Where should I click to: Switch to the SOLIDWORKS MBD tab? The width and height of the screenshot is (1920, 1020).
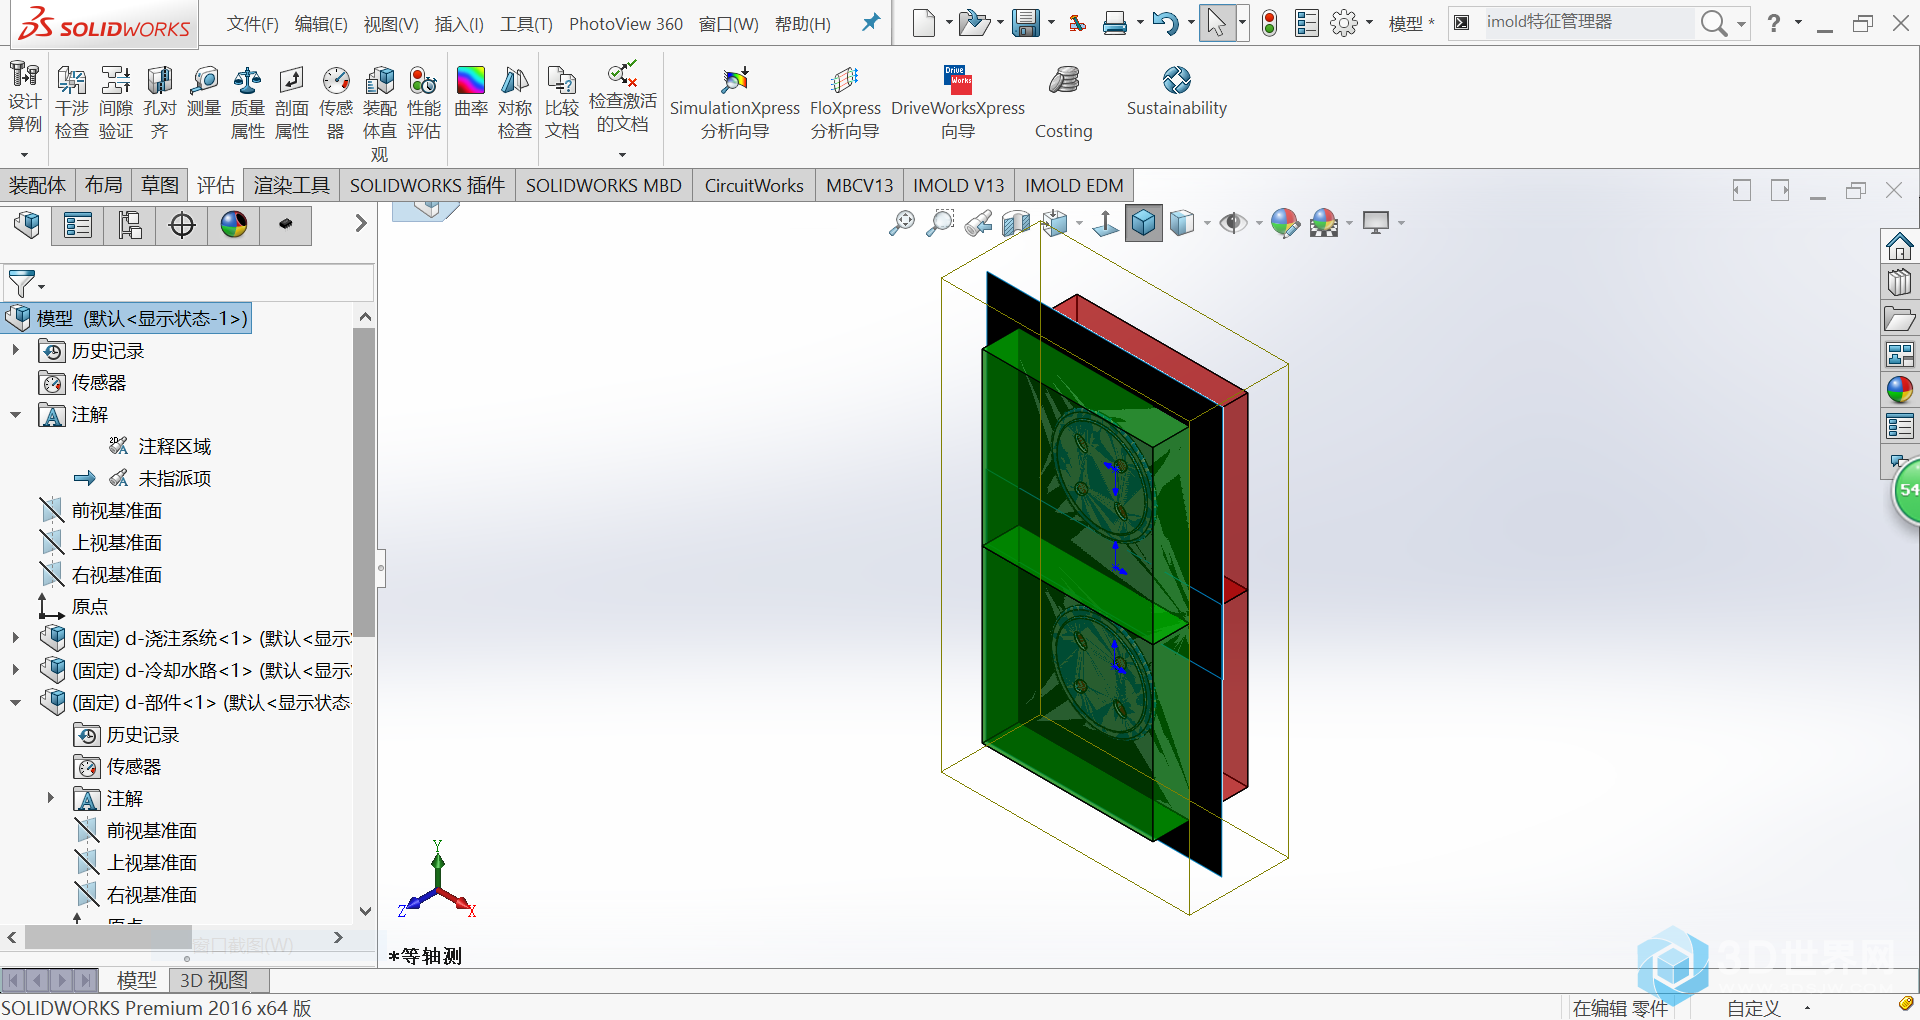click(604, 185)
